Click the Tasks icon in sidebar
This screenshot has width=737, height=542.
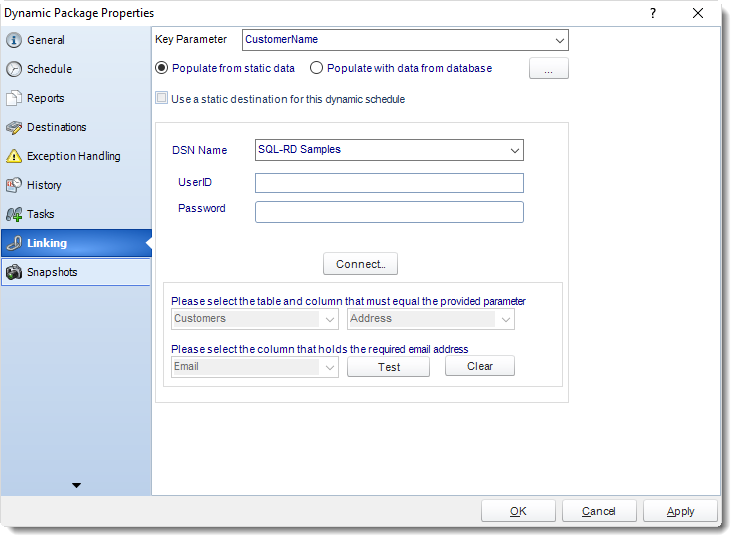[x=14, y=214]
